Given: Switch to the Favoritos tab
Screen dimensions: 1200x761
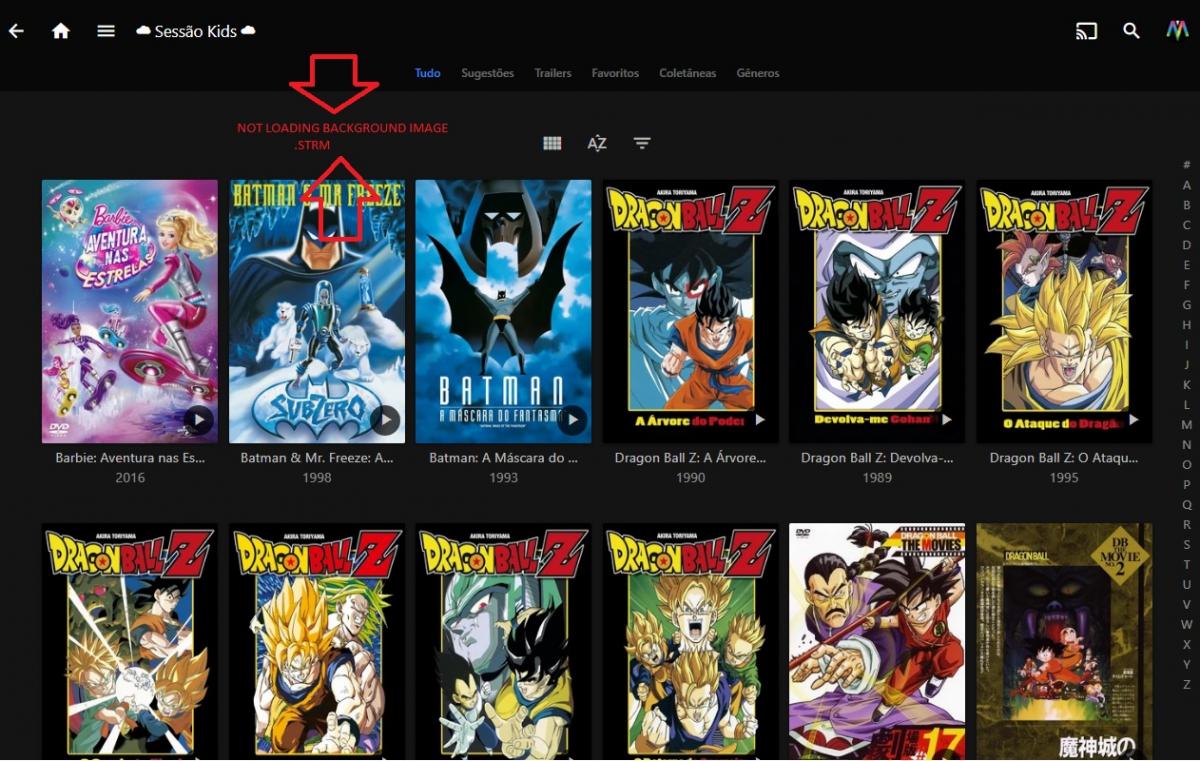Looking at the screenshot, I should tap(615, 73).
